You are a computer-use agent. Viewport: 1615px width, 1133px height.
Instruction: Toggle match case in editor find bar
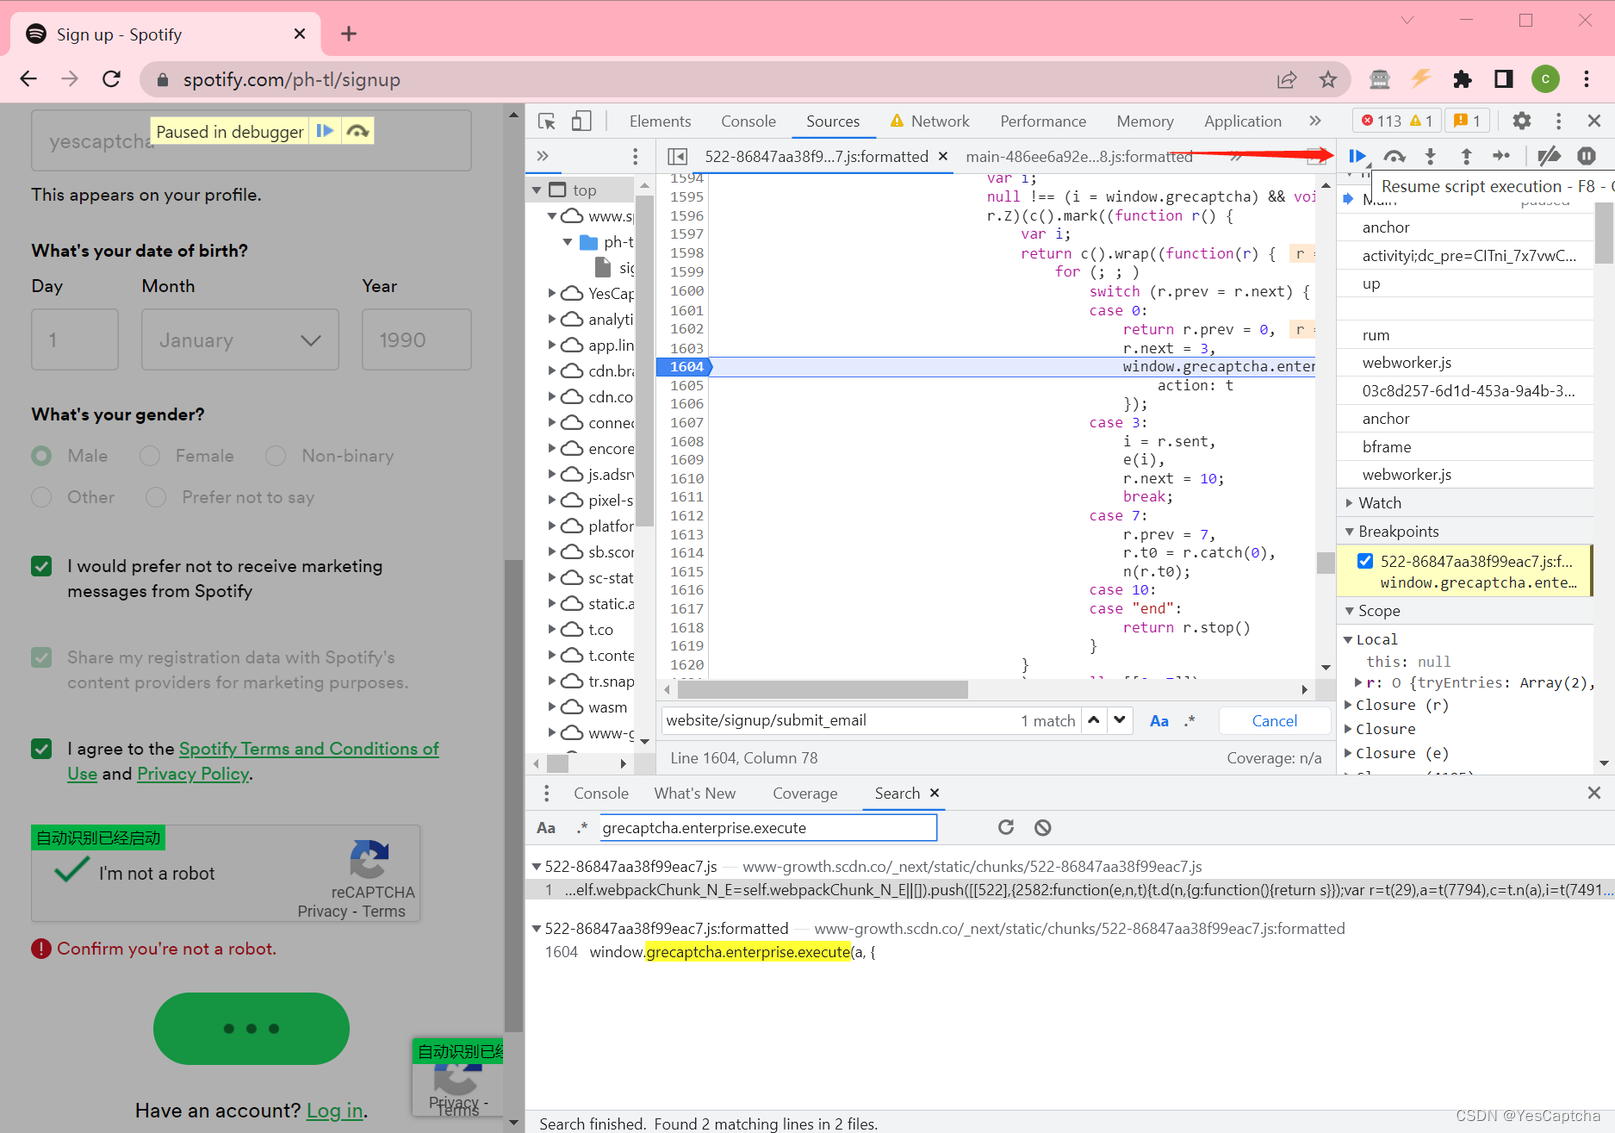(1159, 720)
